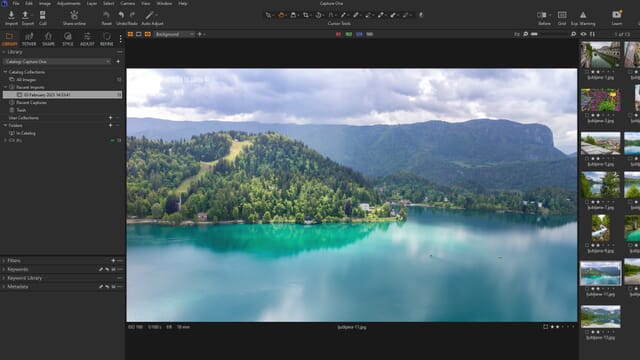Select the February 2023 import entry
Screen dimensions: 640x360
62,95
